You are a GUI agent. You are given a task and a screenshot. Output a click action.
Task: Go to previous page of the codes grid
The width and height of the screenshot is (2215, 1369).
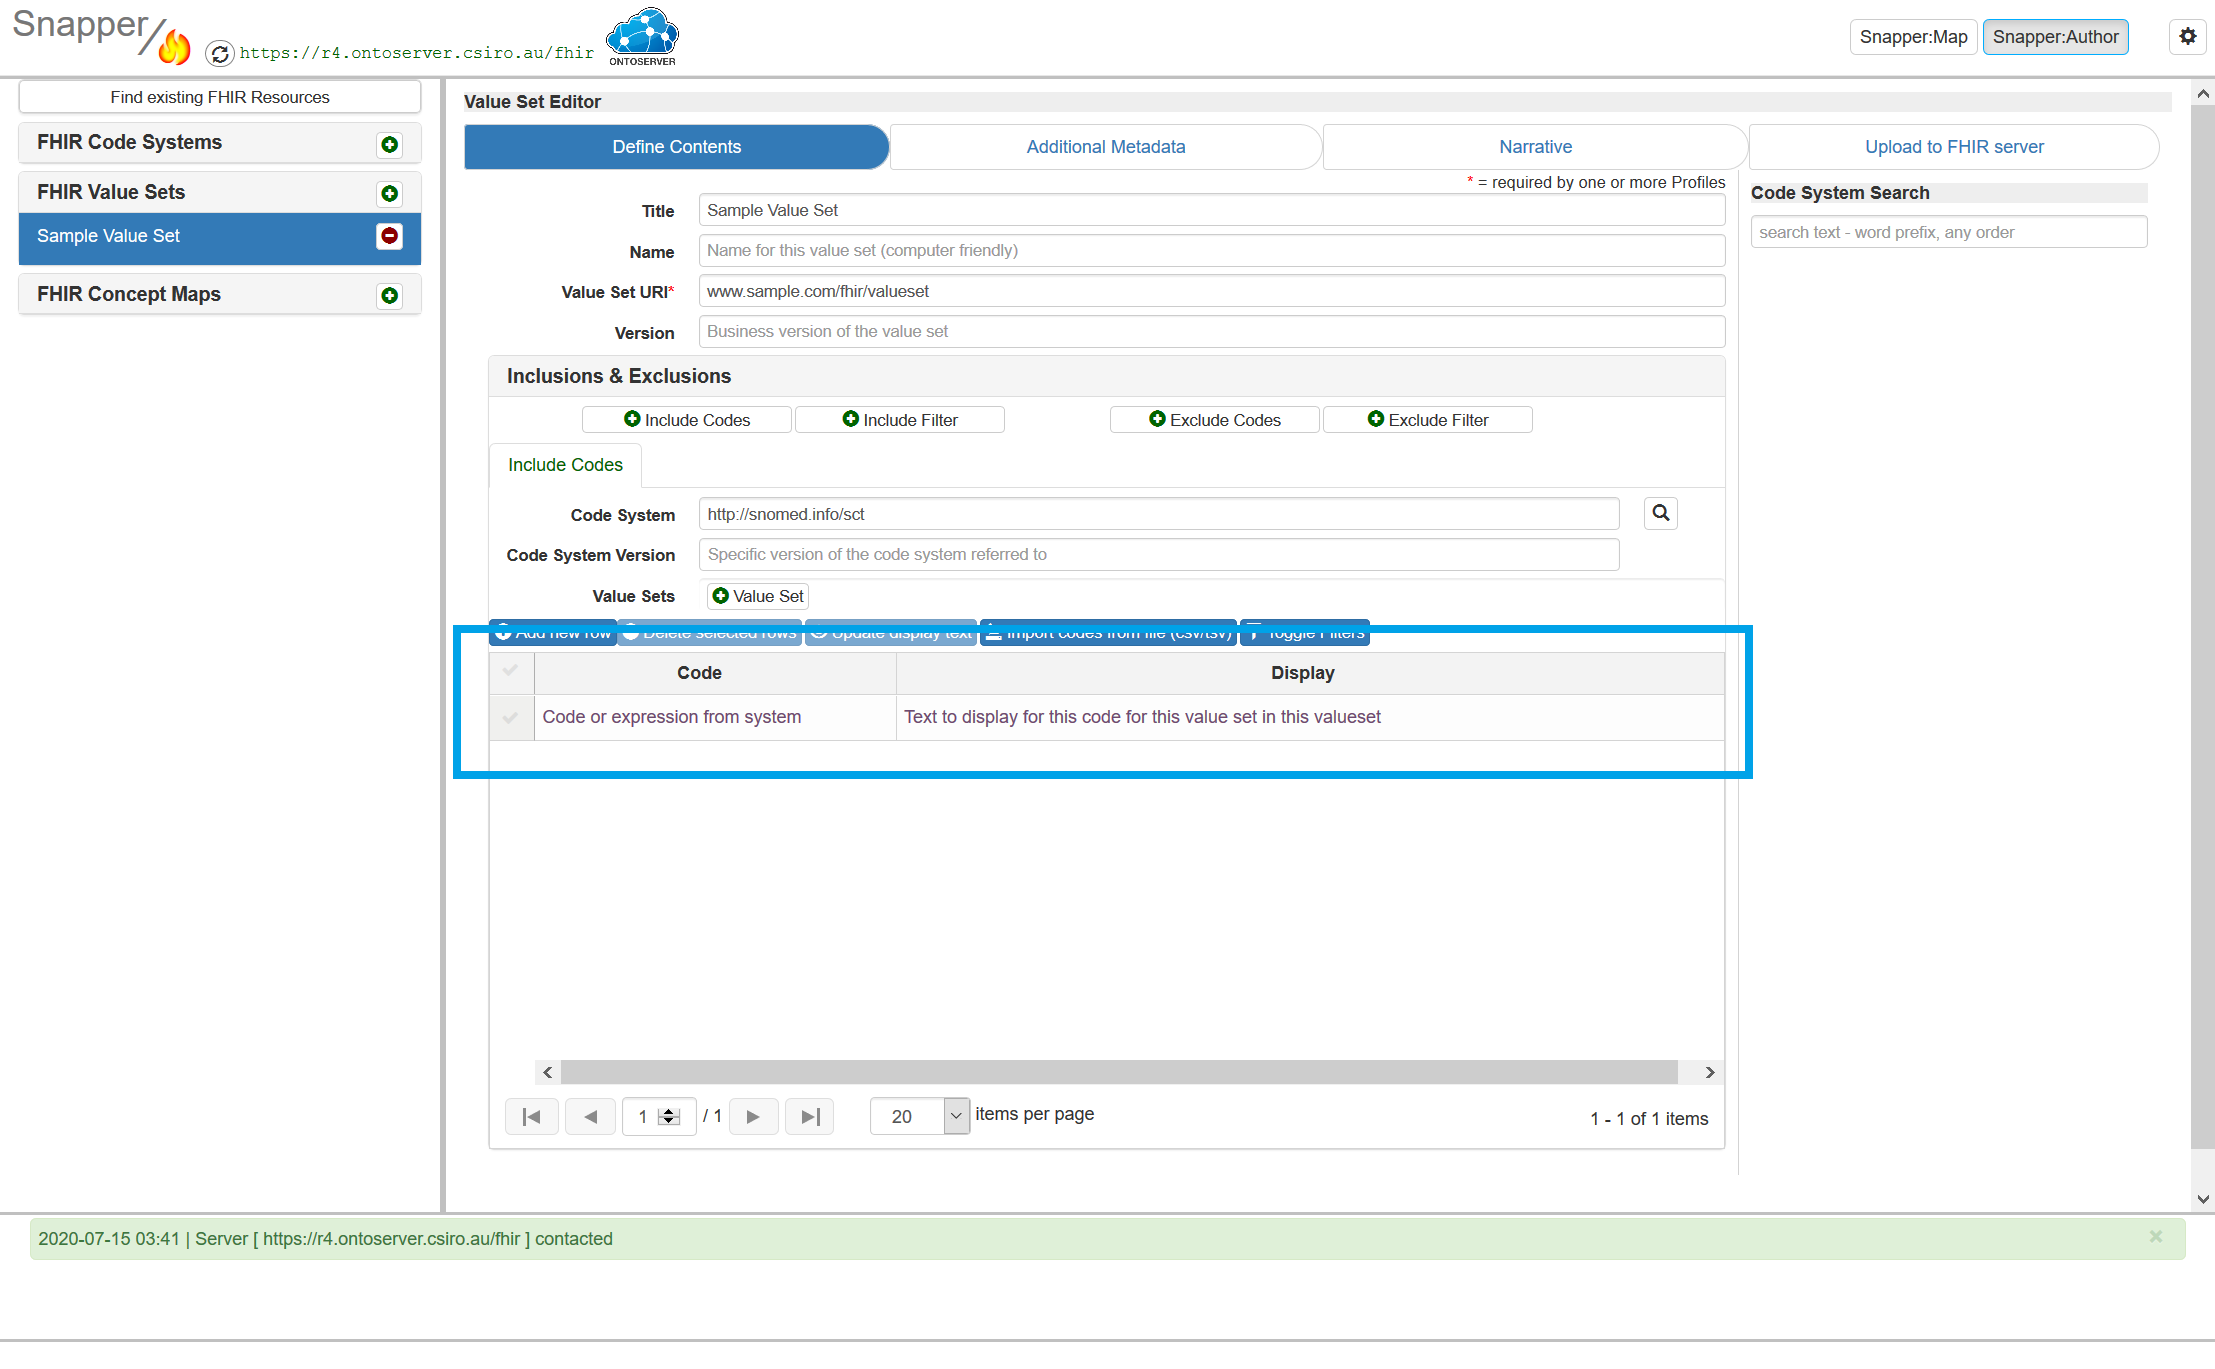[590, 1116]
